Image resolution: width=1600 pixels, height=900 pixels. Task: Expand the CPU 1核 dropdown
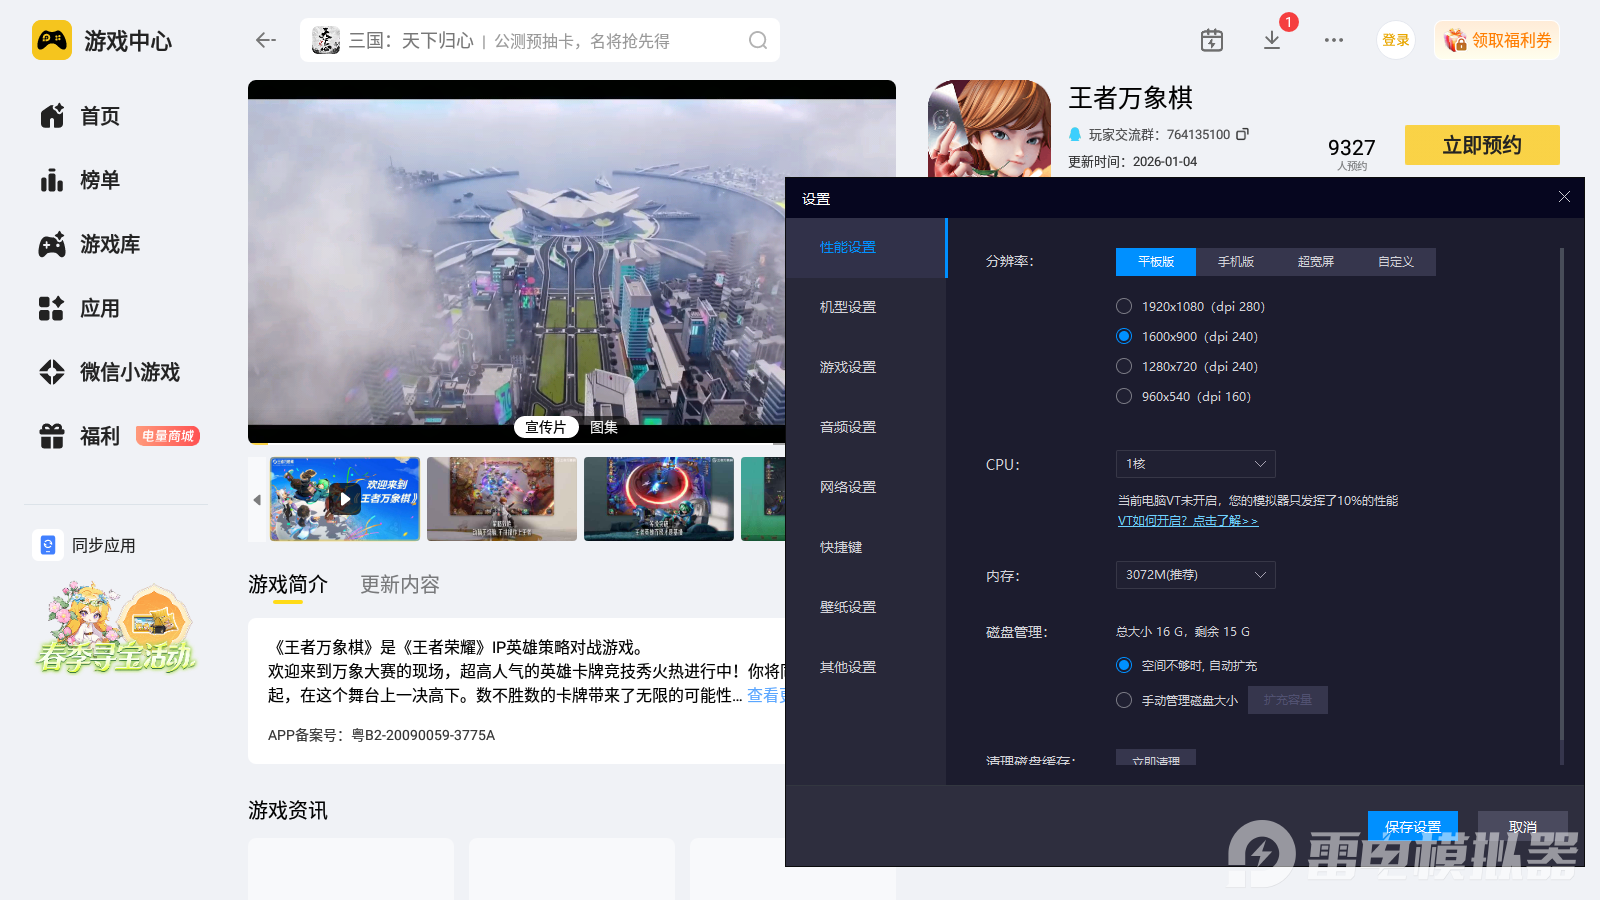pyautogui.click(x=1196, y=464)
